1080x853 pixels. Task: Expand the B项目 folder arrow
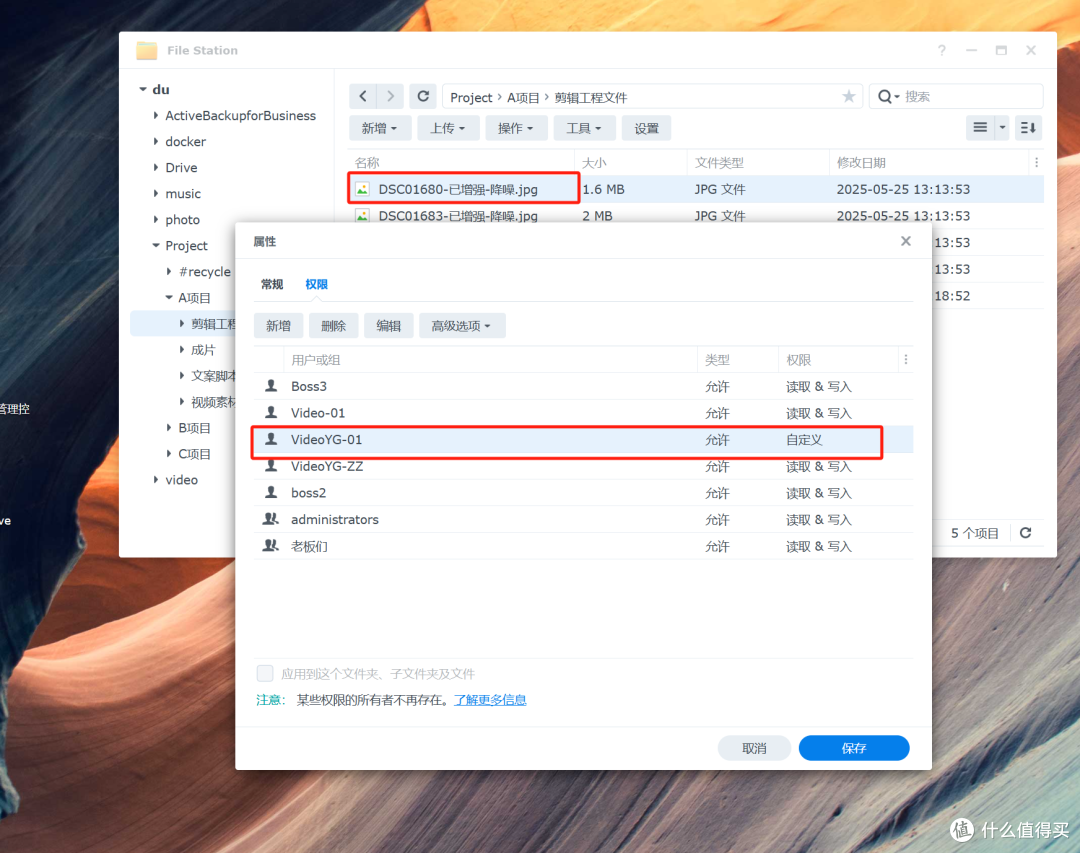tap(169, 428)
